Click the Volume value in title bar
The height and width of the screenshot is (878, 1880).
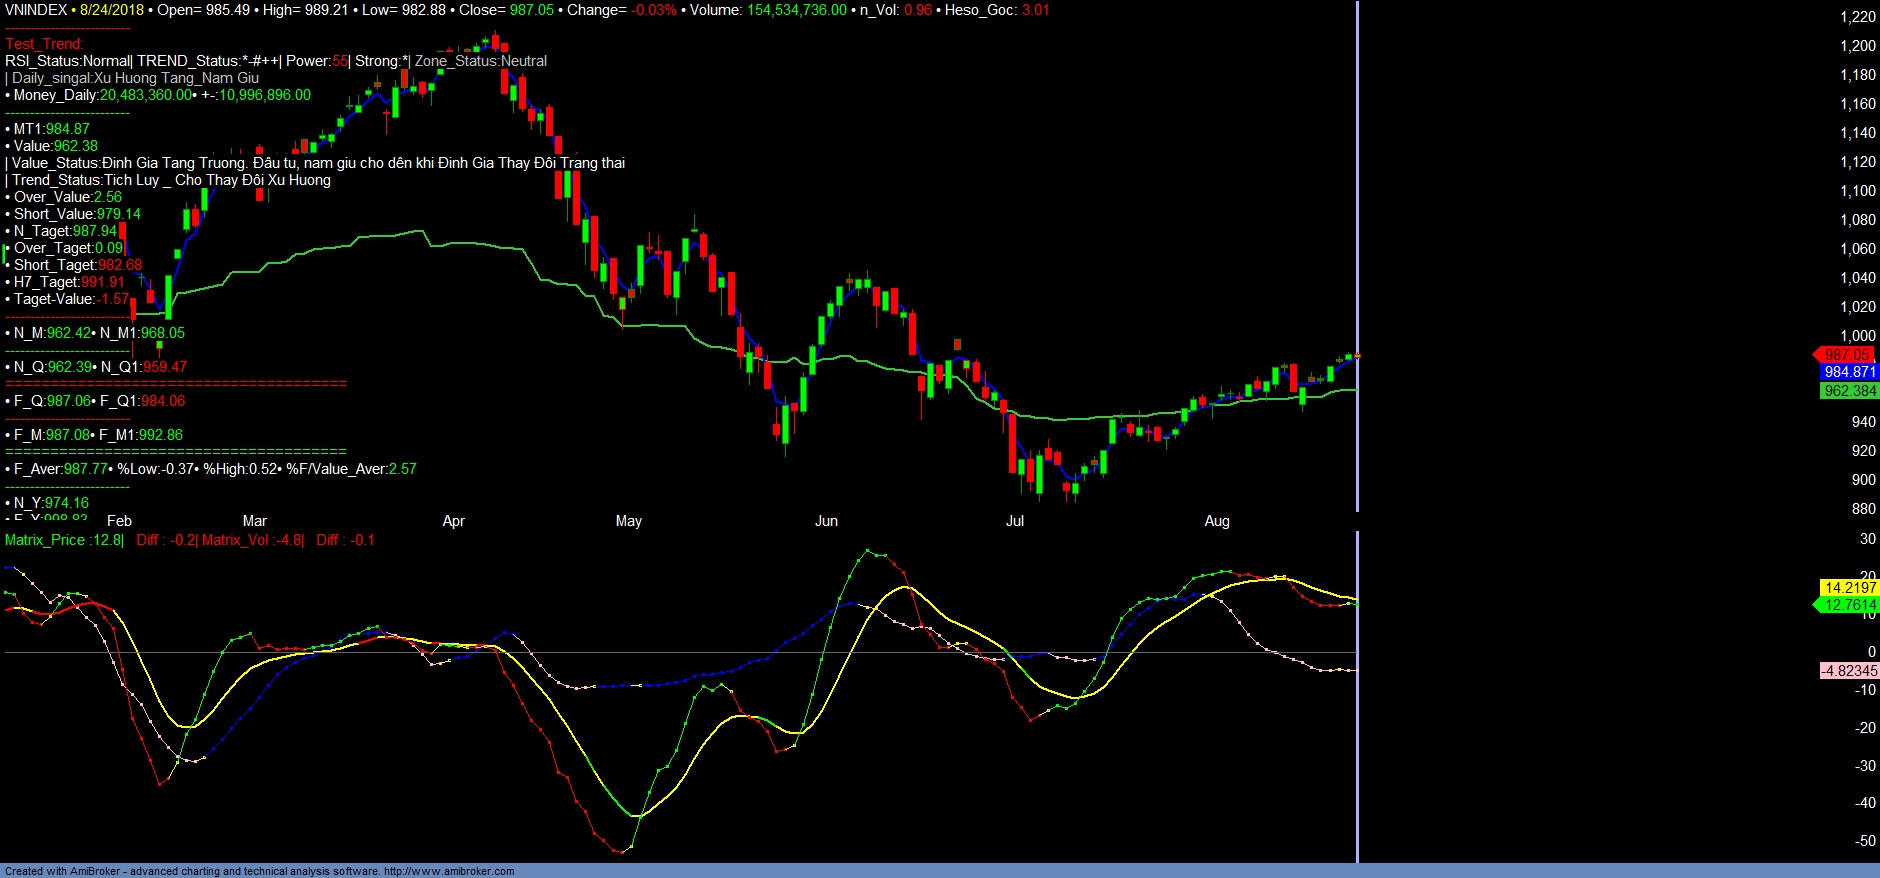click(x=796, y=10)
